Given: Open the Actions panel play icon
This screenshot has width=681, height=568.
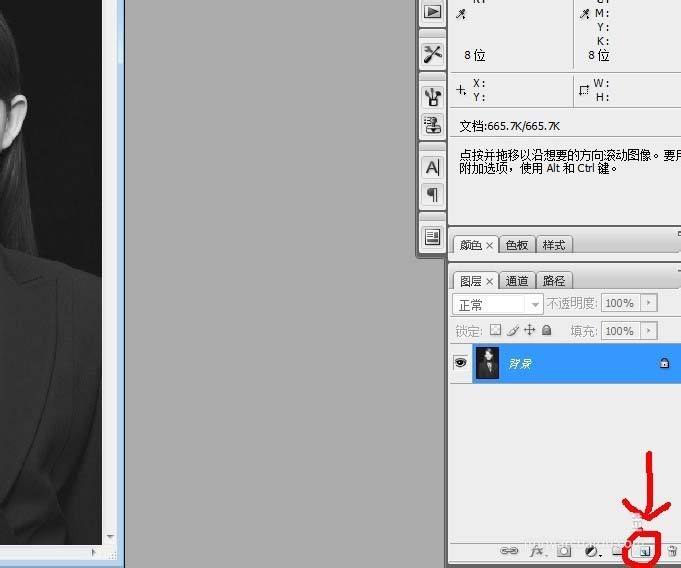Looking at the screenshot, I should (x=432, y=12).
